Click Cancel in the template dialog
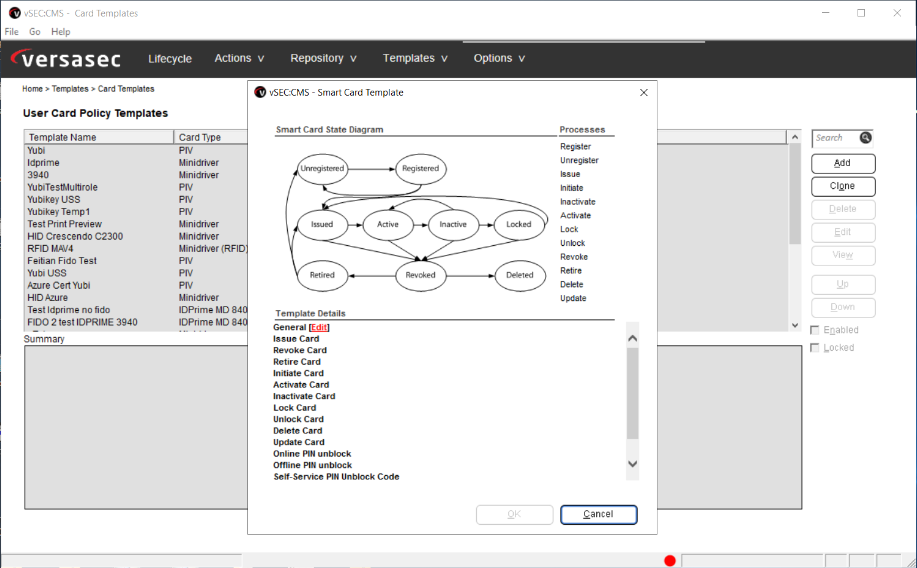917x568 pixels. pos(598,514)
